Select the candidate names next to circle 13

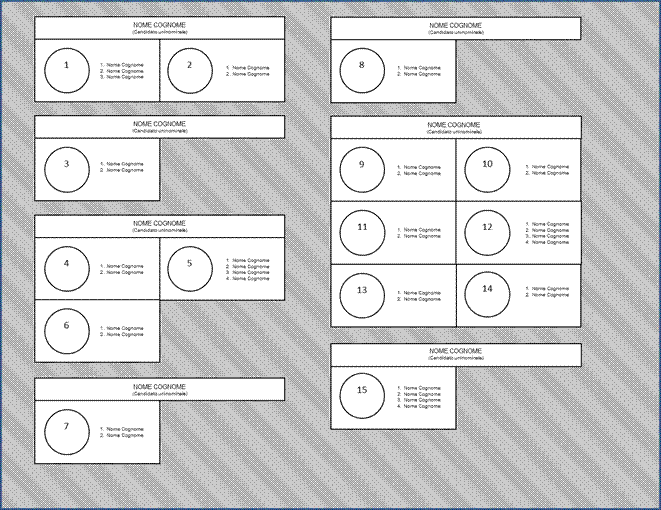point(419,296)
